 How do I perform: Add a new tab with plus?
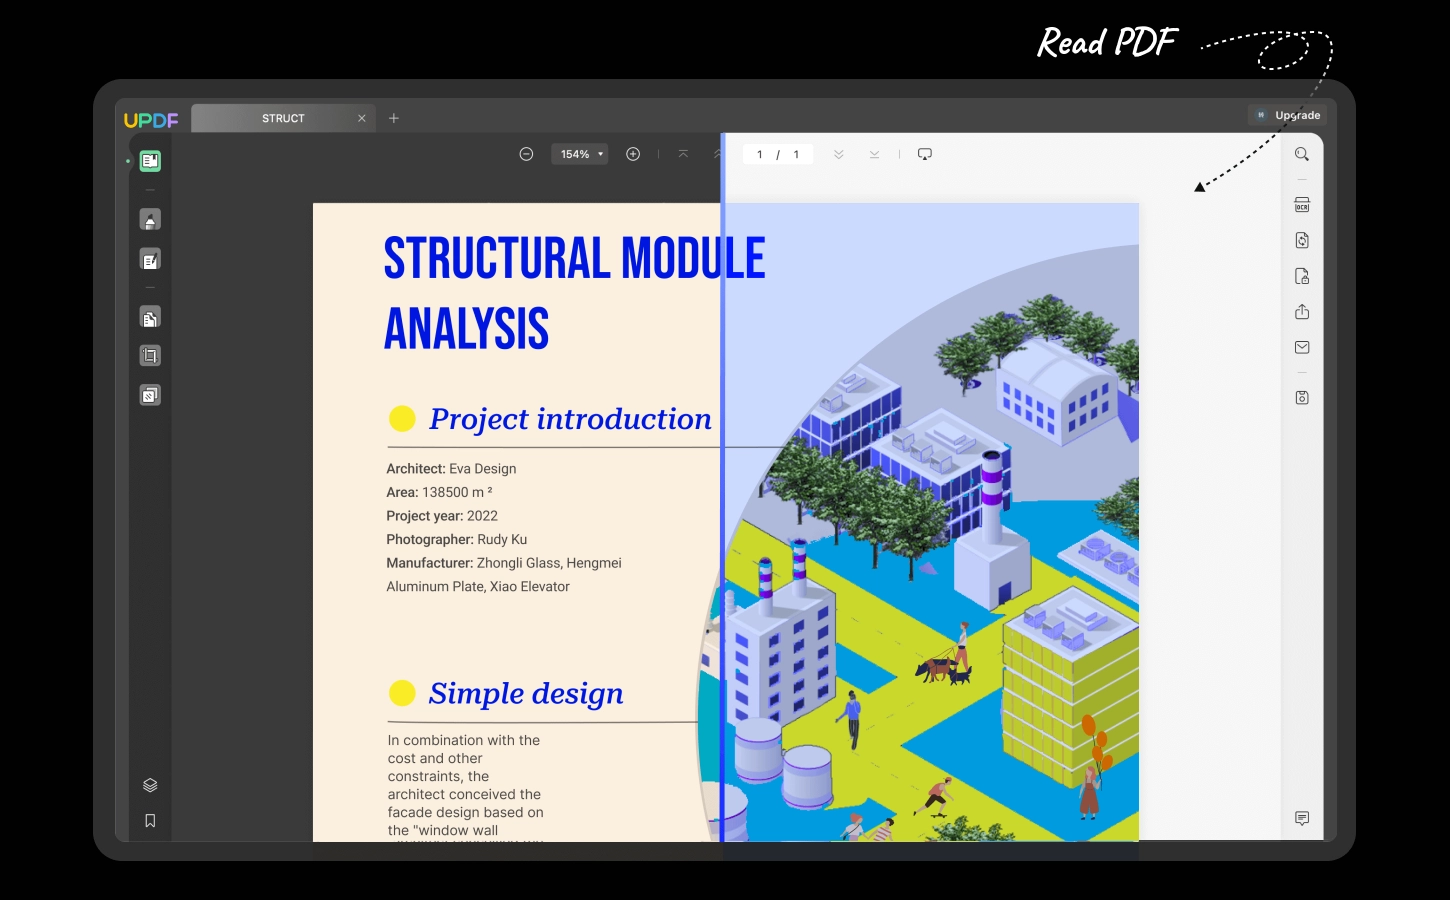pos(394,118)
